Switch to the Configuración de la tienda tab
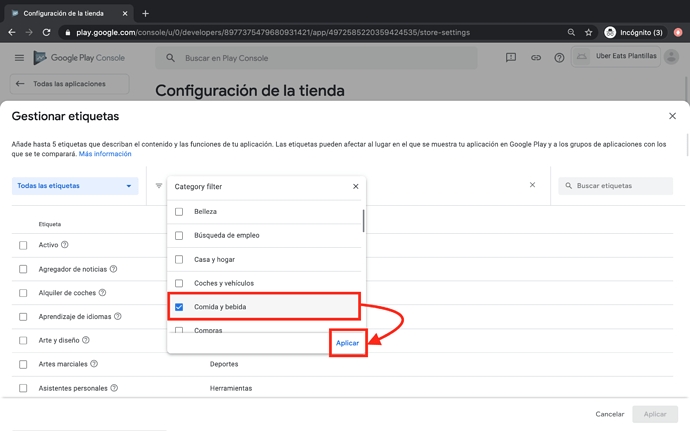 point(65,14)
